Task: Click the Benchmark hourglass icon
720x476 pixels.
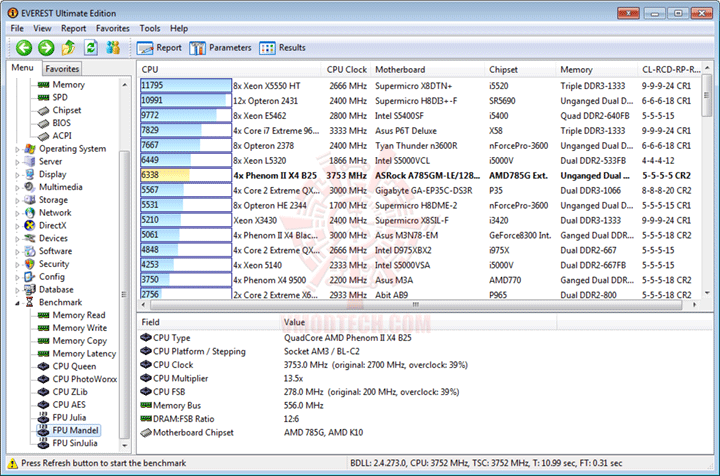Action: 30,302
